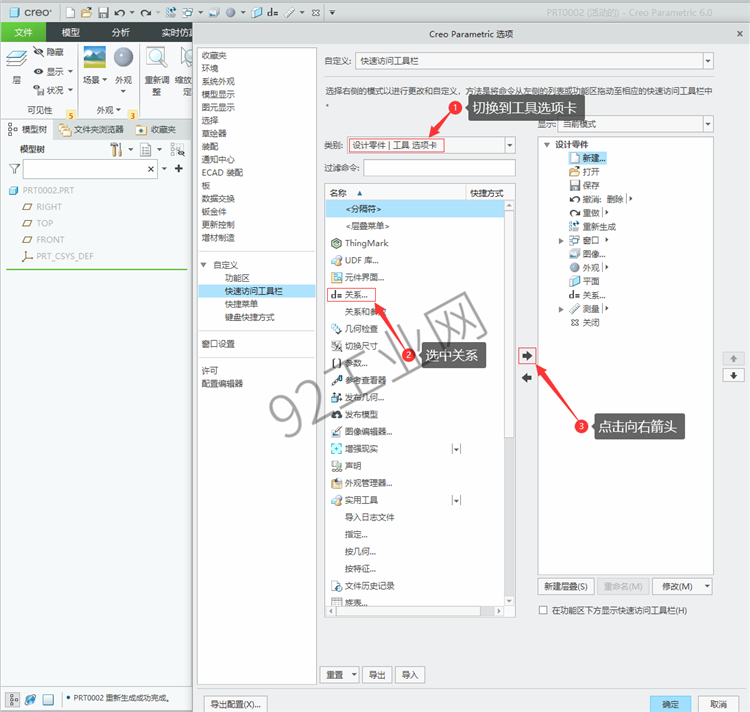Click 隐藏 hide visibility option in ribbon
750x712 pixels.
[x=48, y=52]
